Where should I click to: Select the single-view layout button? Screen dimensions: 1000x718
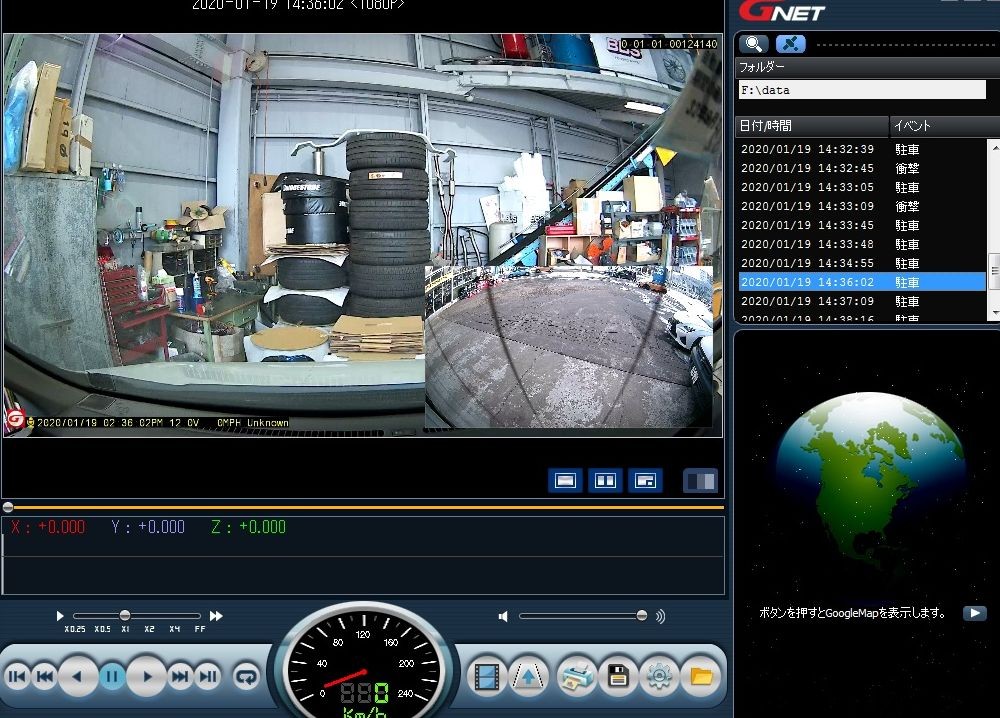[566, 480]
